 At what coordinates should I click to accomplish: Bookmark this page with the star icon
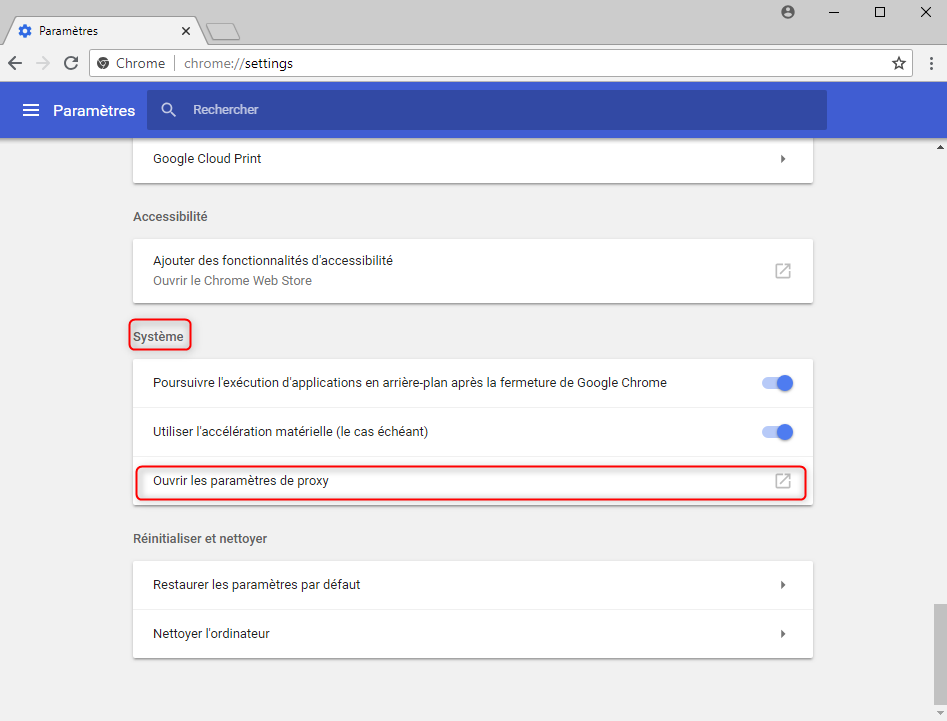898,63
